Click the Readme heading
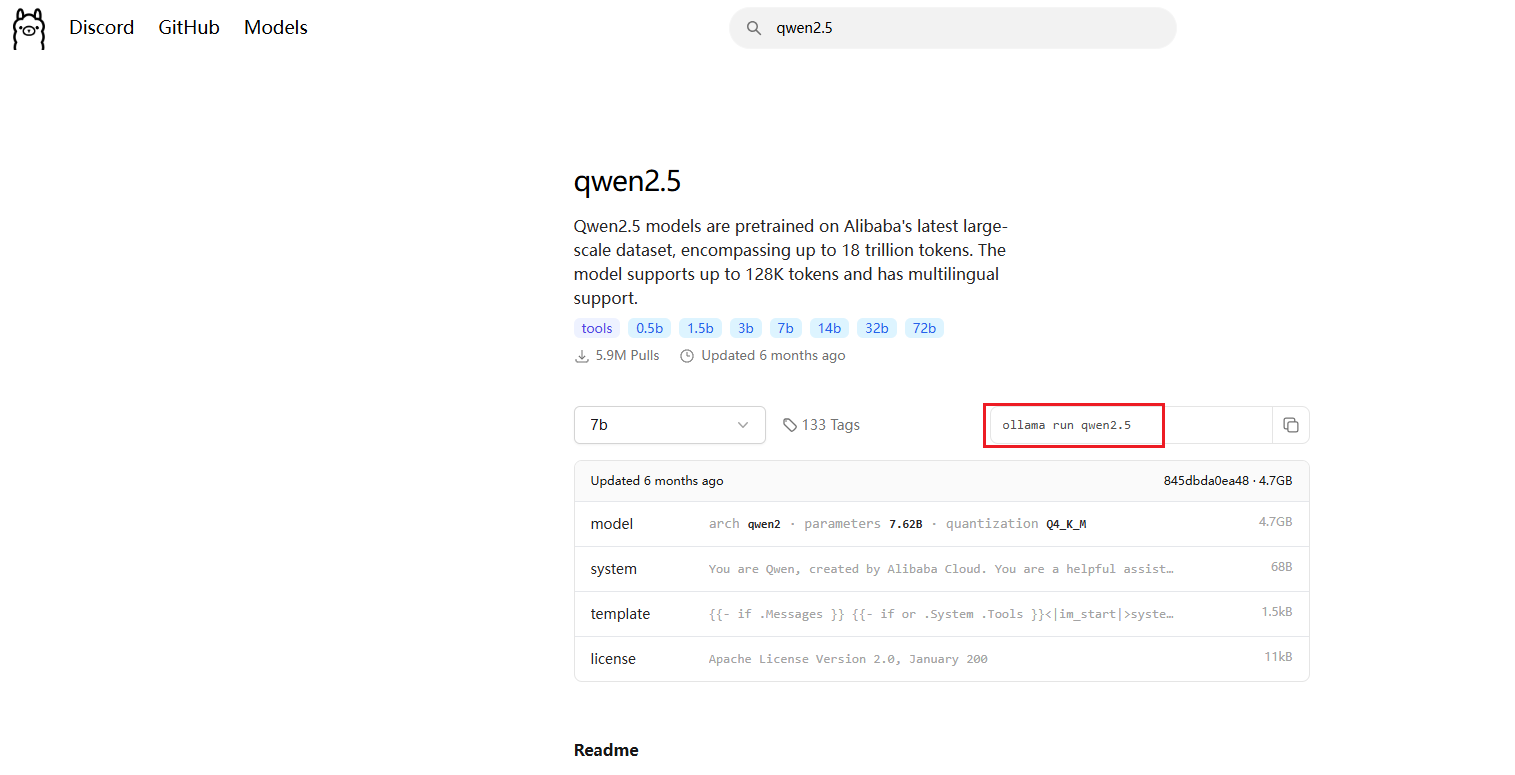The image size is (1515, 775). click(x=606, y=750)
